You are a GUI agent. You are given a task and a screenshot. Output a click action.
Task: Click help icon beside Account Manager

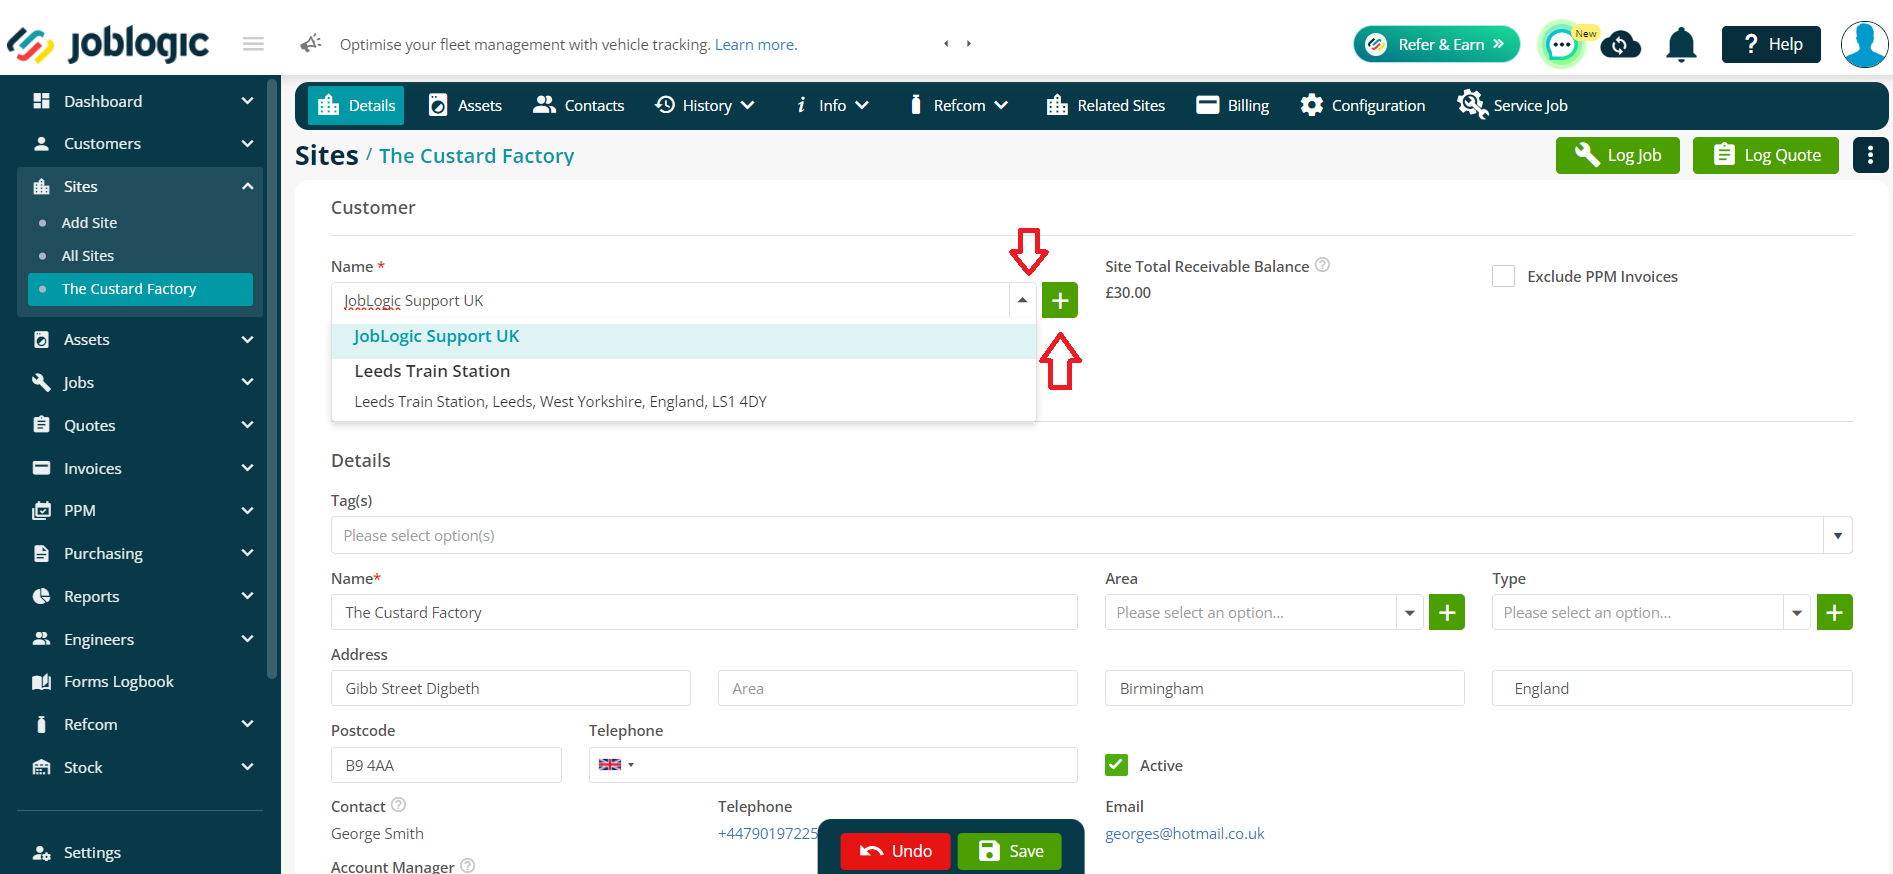[x=467, y=866]
